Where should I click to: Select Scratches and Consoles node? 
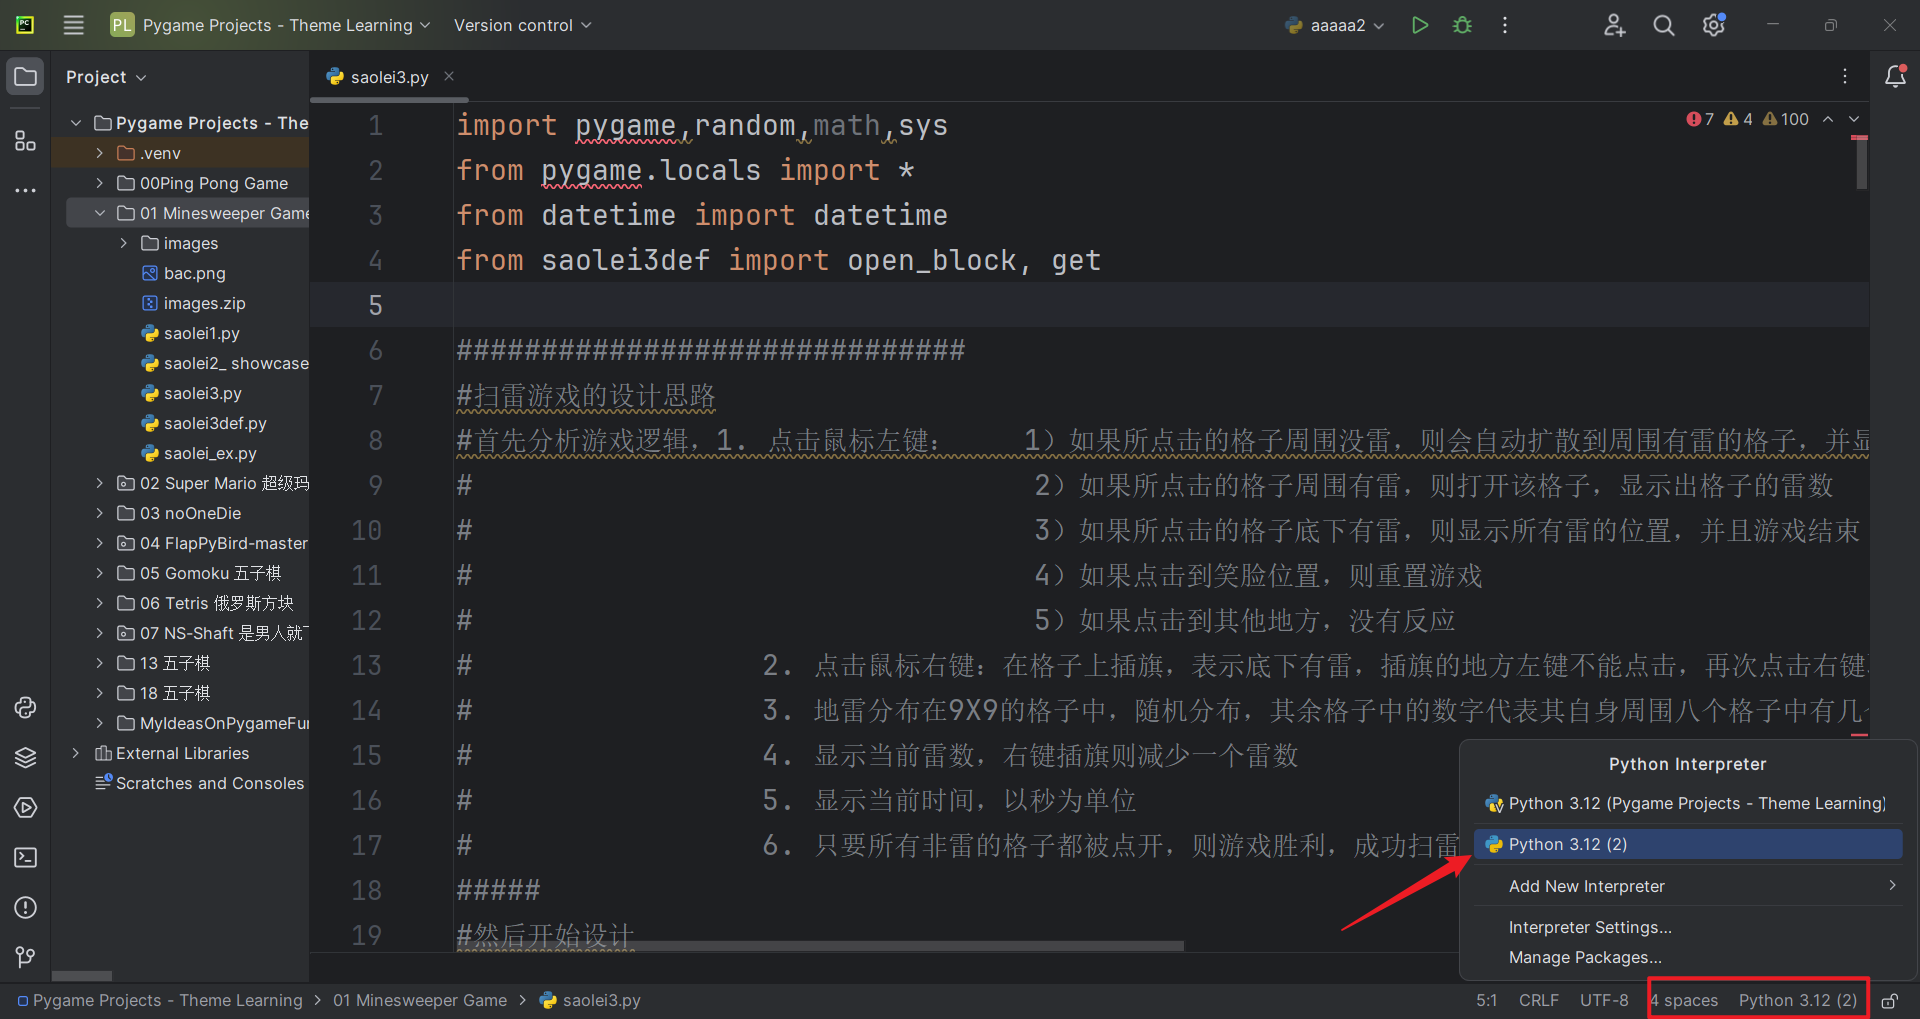click(x=200, y=783)
